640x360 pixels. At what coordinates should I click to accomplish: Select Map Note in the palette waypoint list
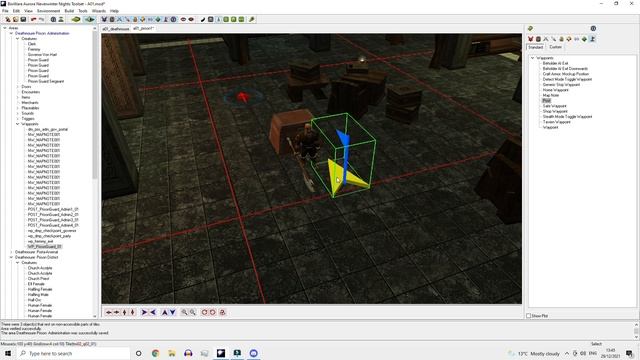pyautogui.click(x=551, y=95)
